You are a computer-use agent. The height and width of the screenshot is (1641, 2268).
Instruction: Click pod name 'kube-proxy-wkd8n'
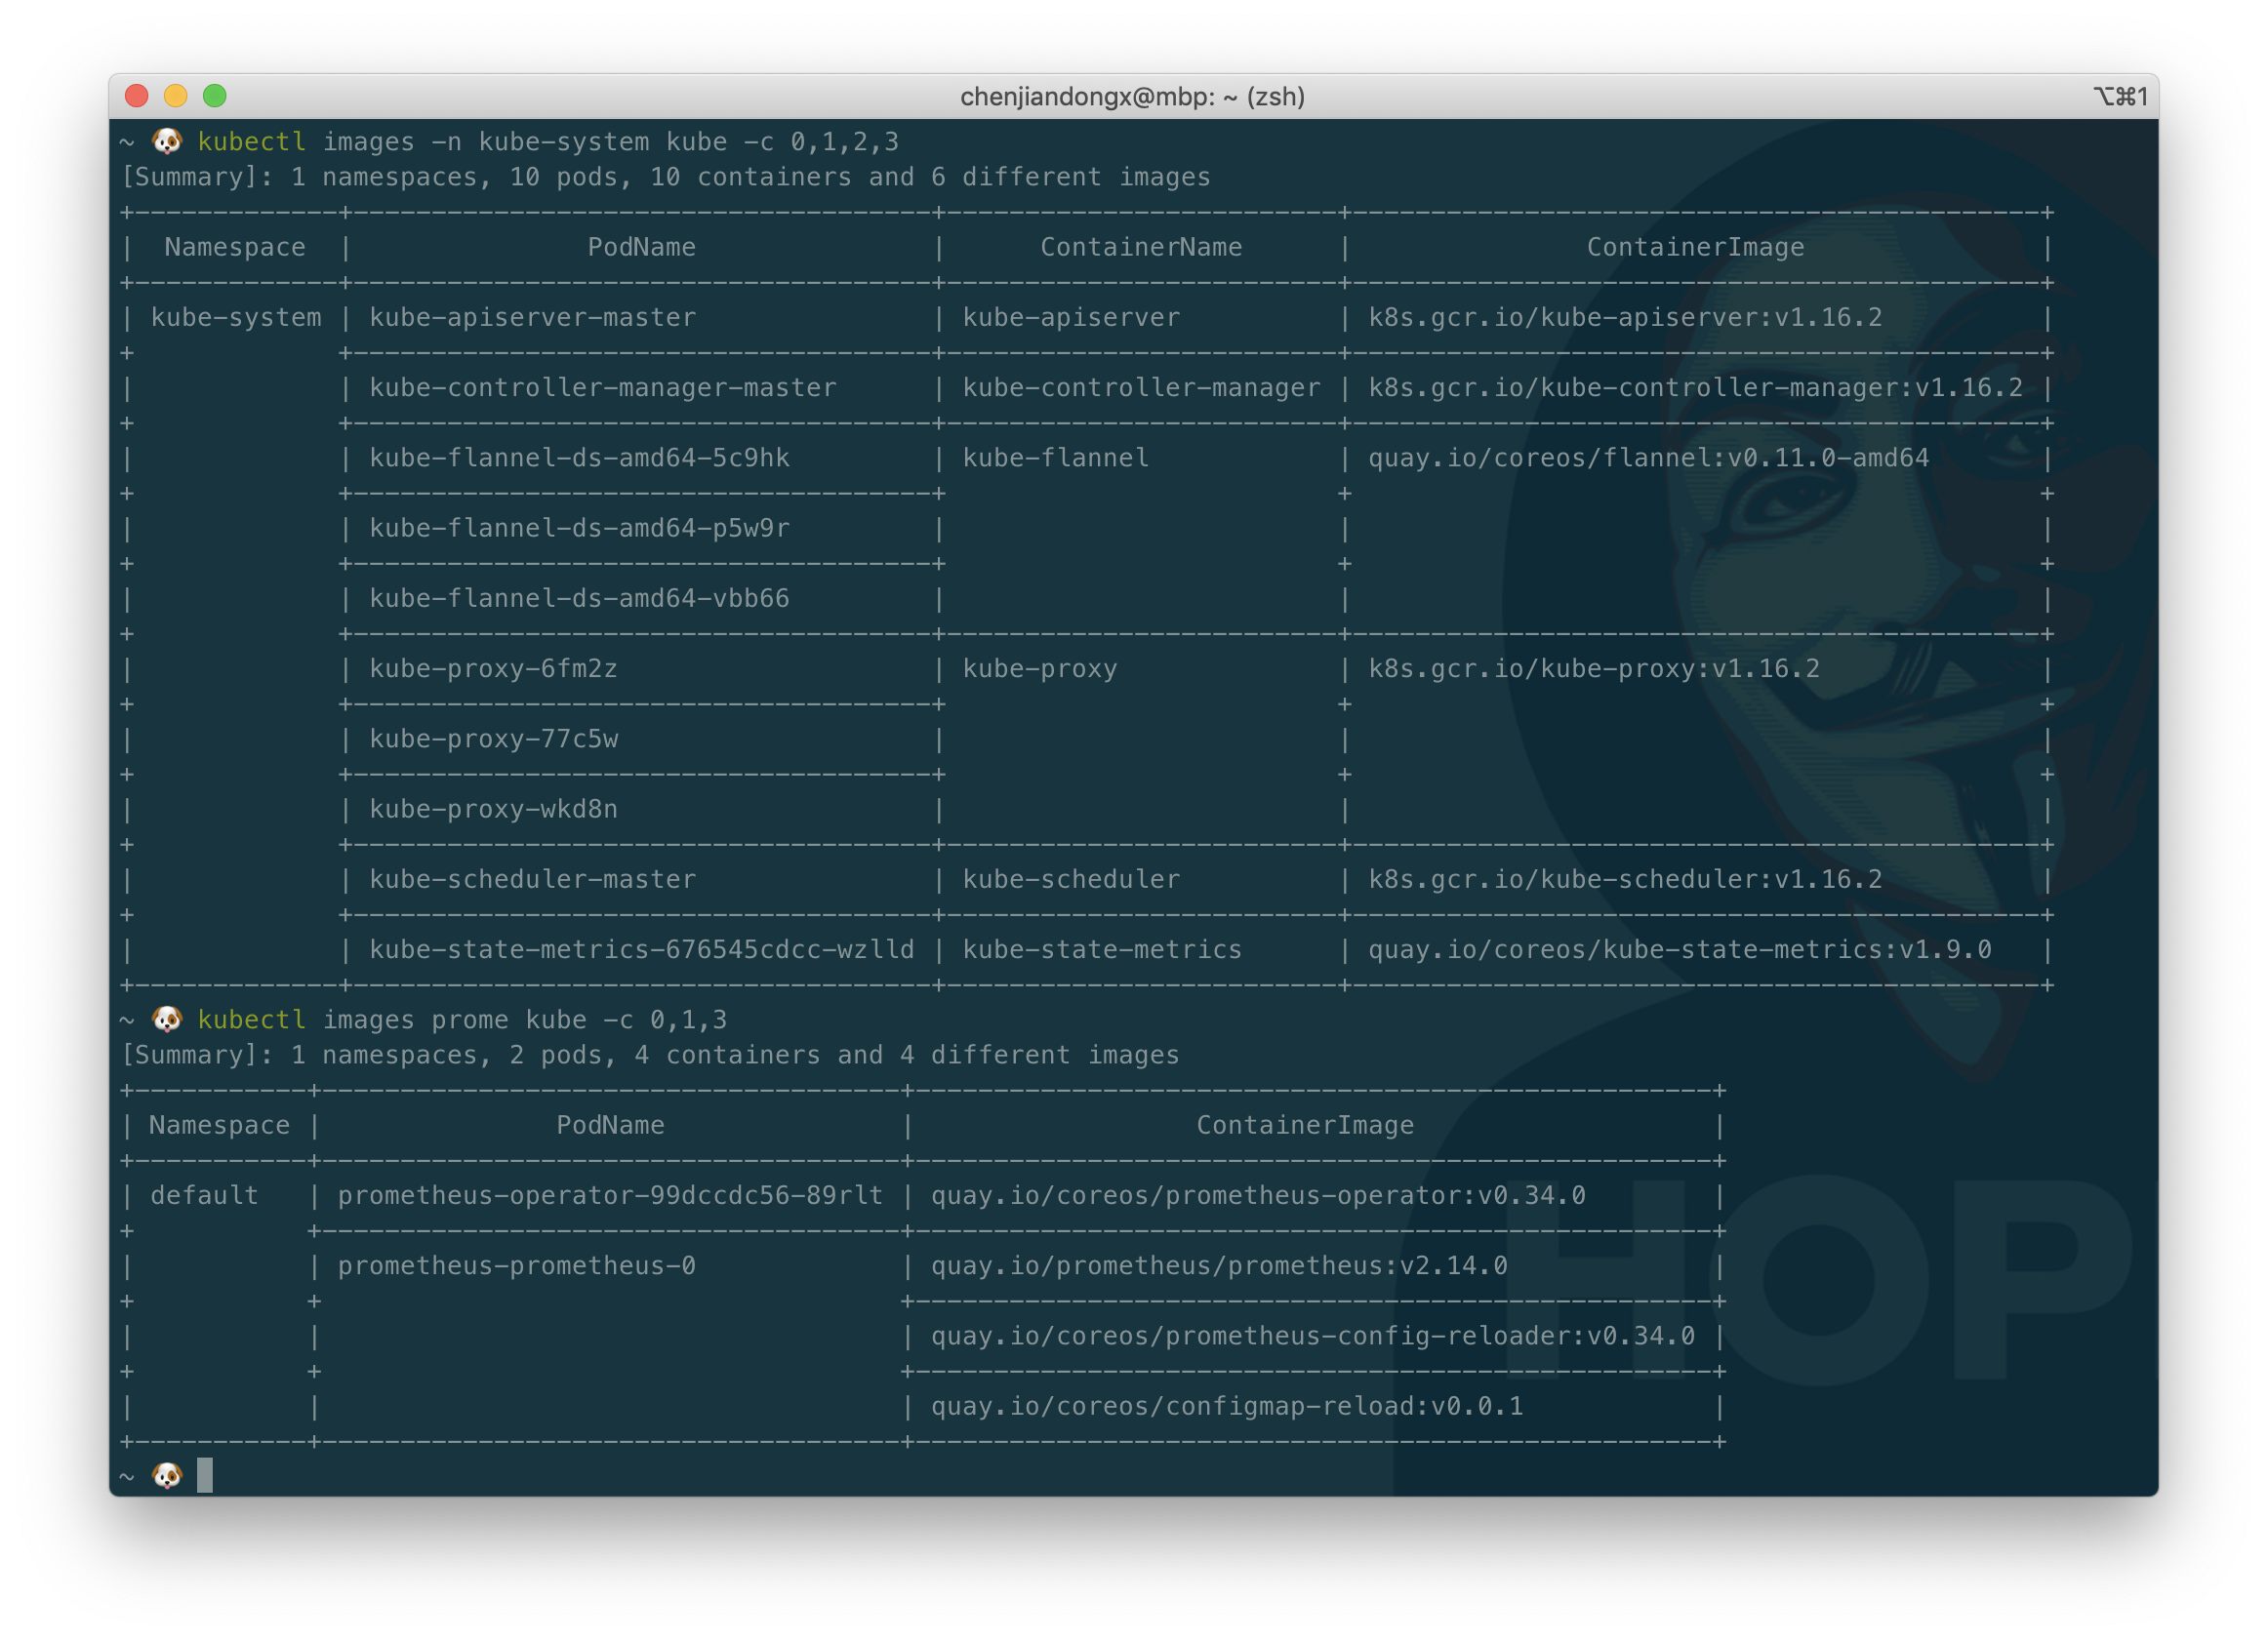493,809
